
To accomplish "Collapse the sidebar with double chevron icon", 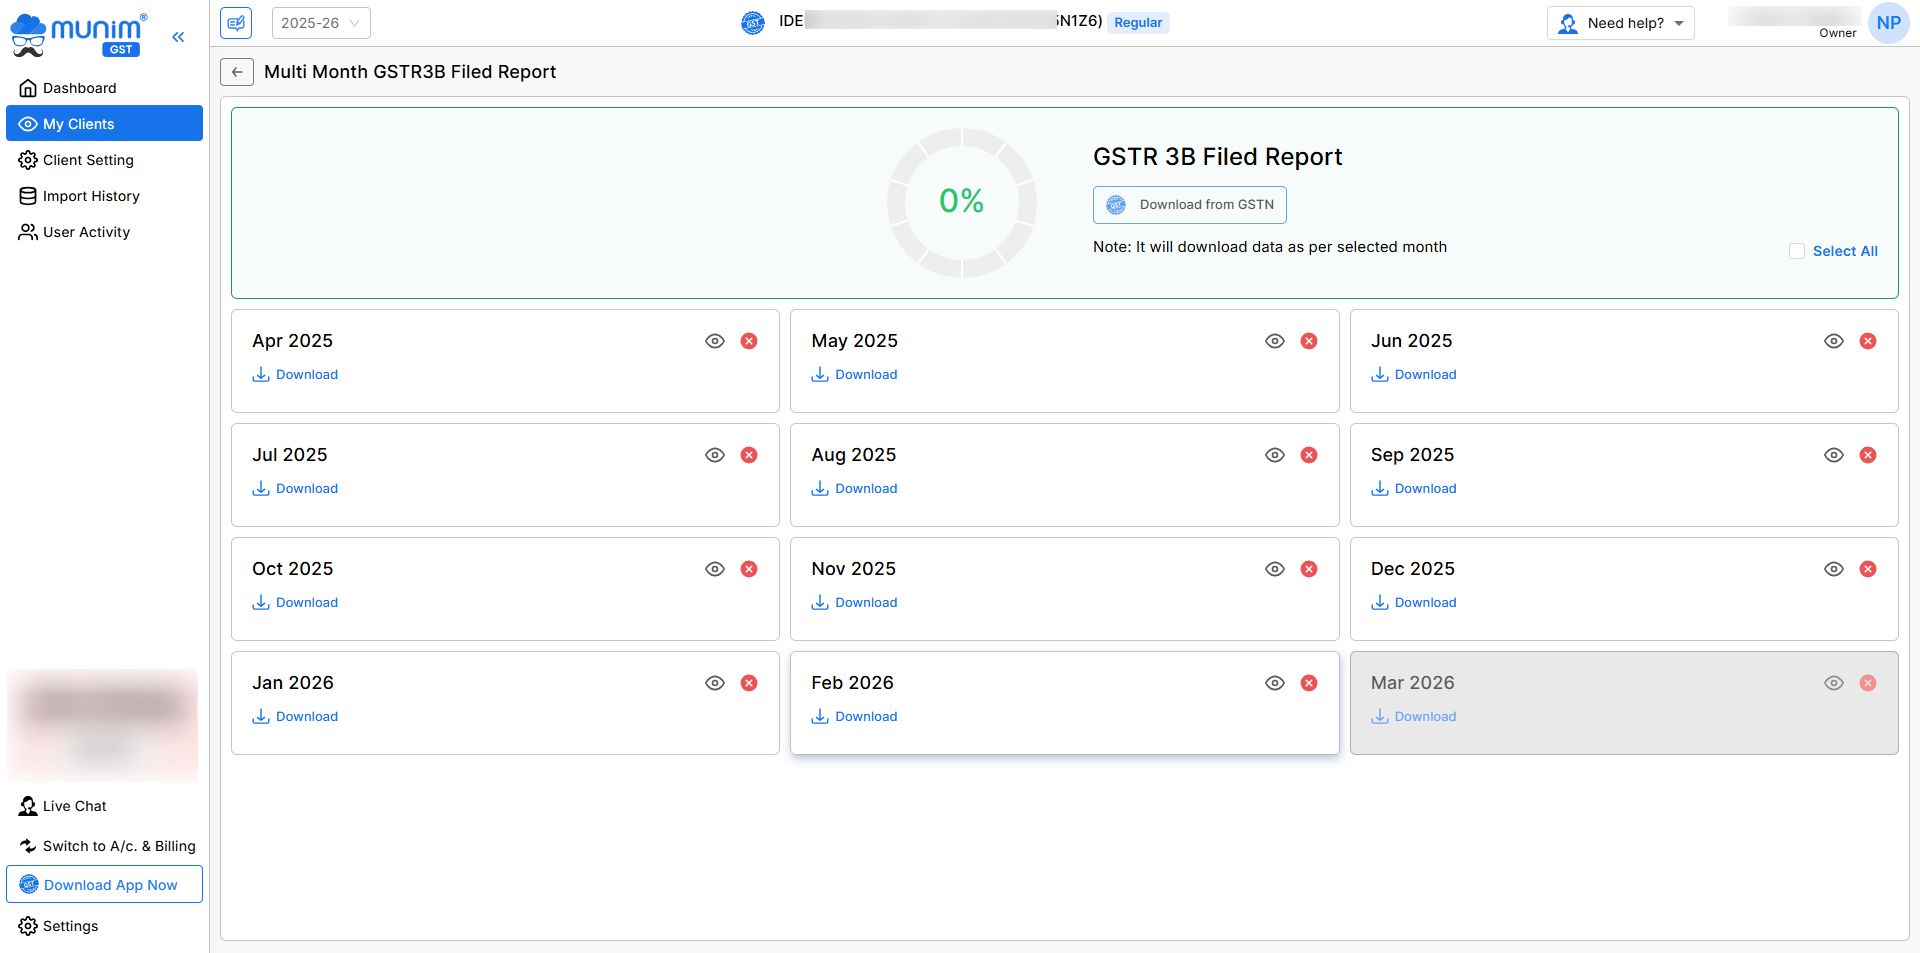I will (x=178, y=37).
